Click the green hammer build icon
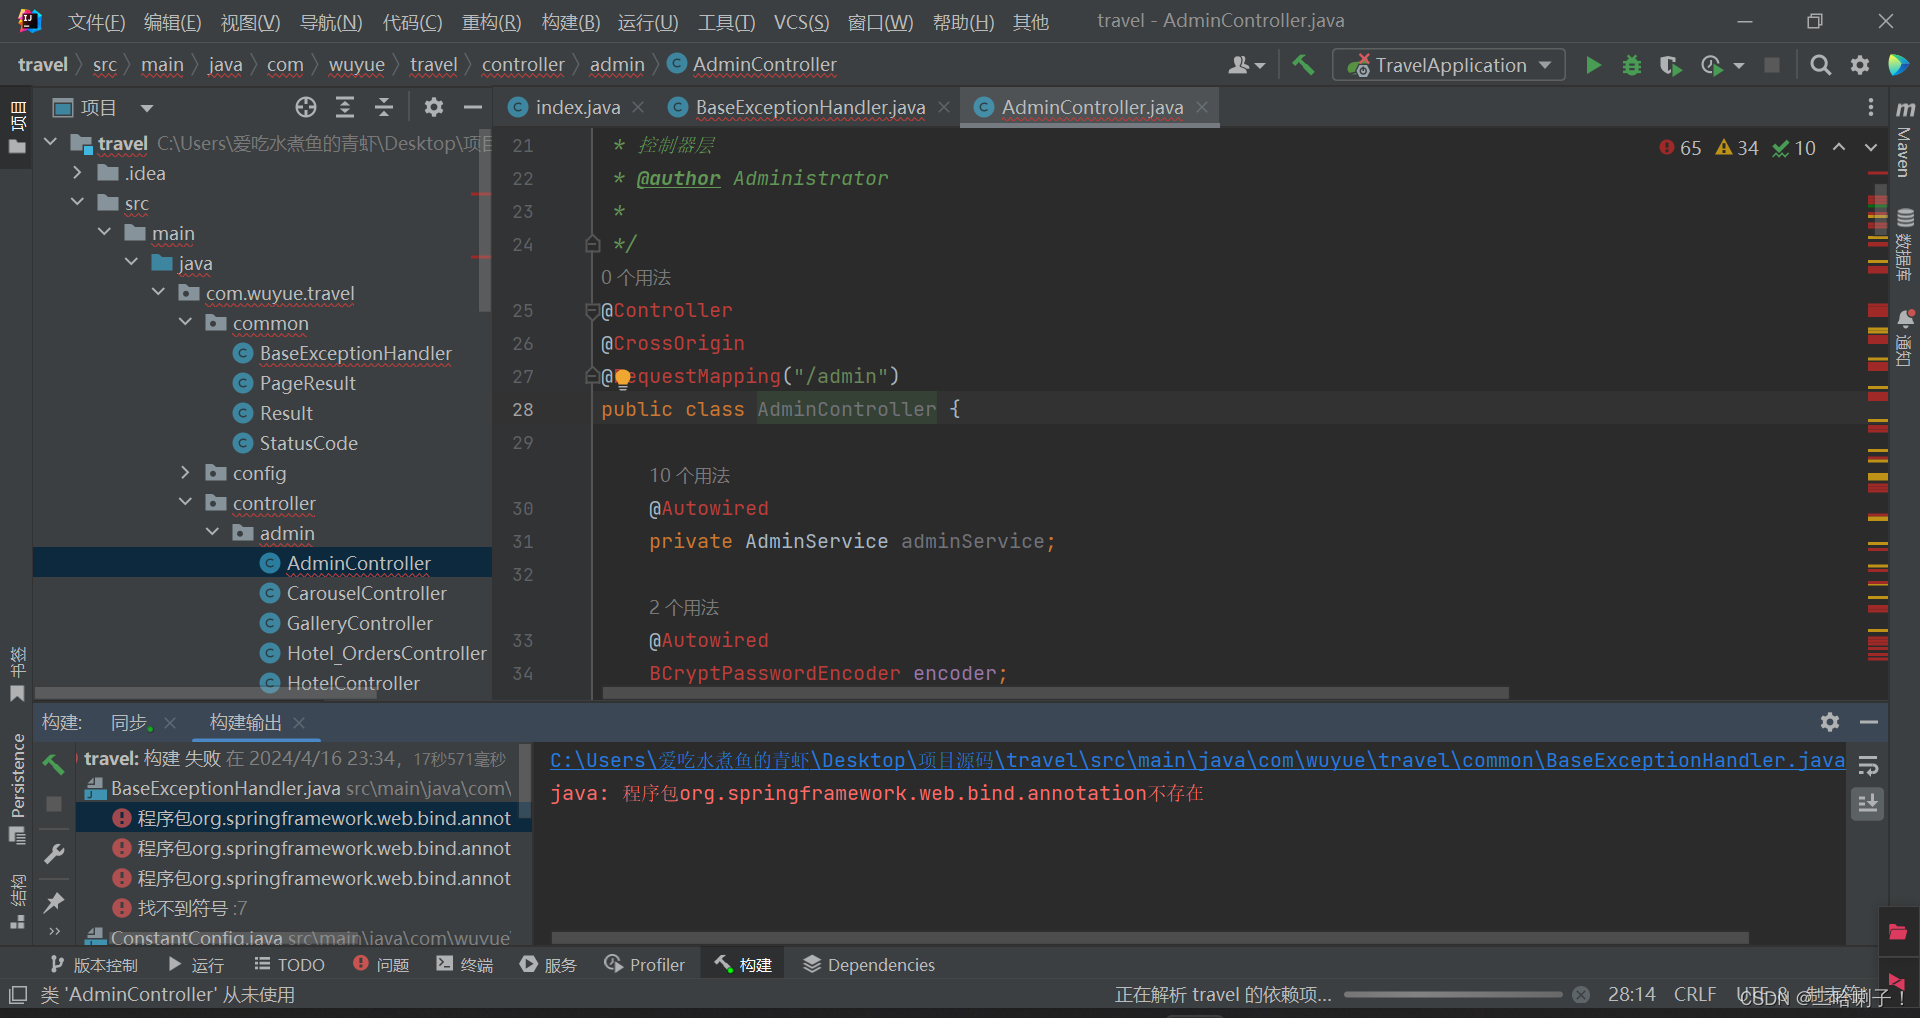Image resolution: width=1920 pixels, height=1018 pixels. click(x=1303, y=65)
